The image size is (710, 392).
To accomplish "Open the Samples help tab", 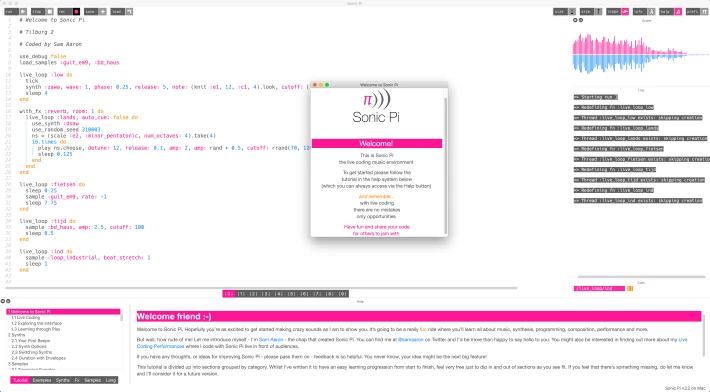I will point(92,380).
